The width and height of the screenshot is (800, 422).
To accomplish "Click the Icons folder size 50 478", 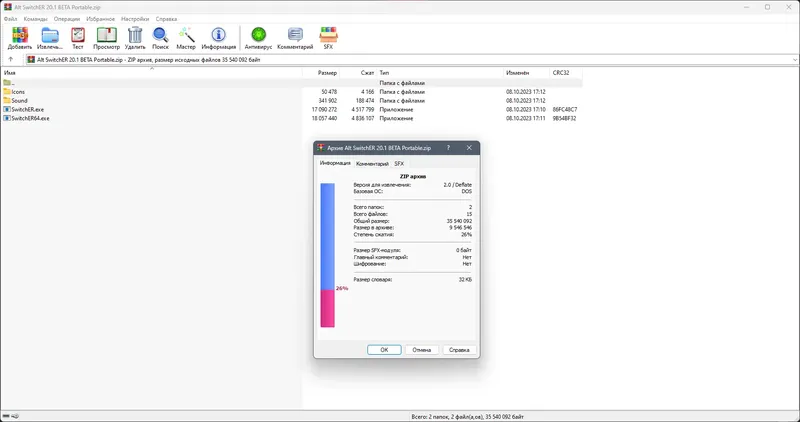I will pos(329,92).
